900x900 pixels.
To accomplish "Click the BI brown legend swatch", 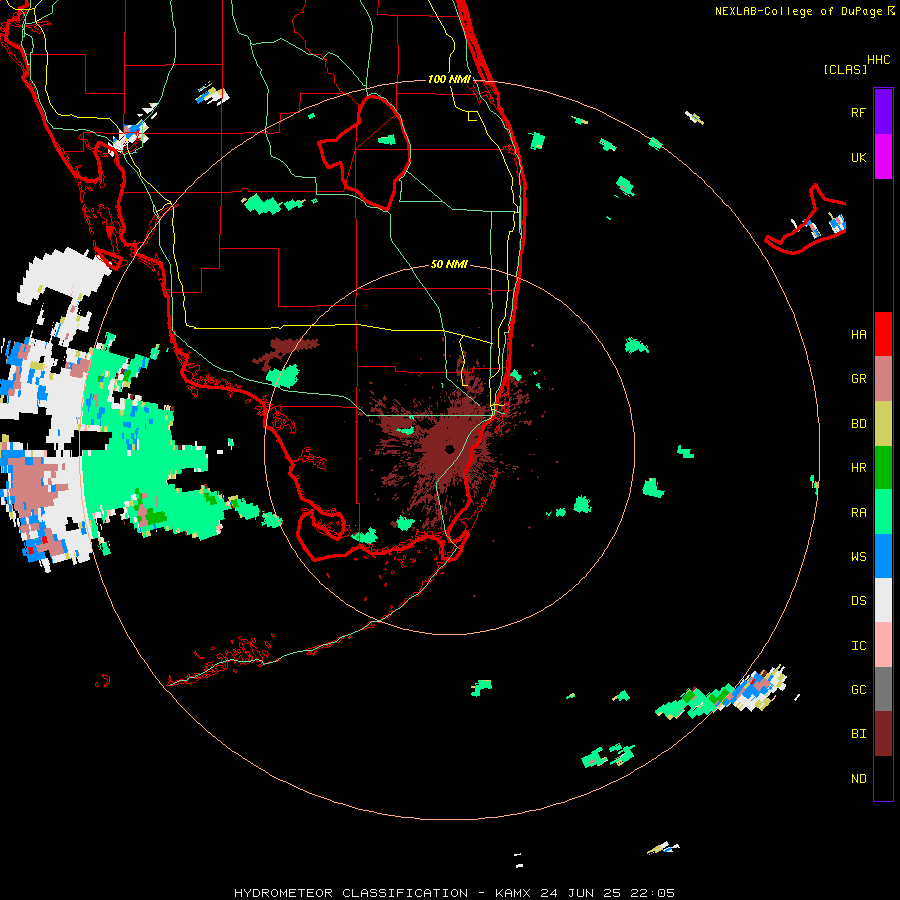I will click(883, 734).
